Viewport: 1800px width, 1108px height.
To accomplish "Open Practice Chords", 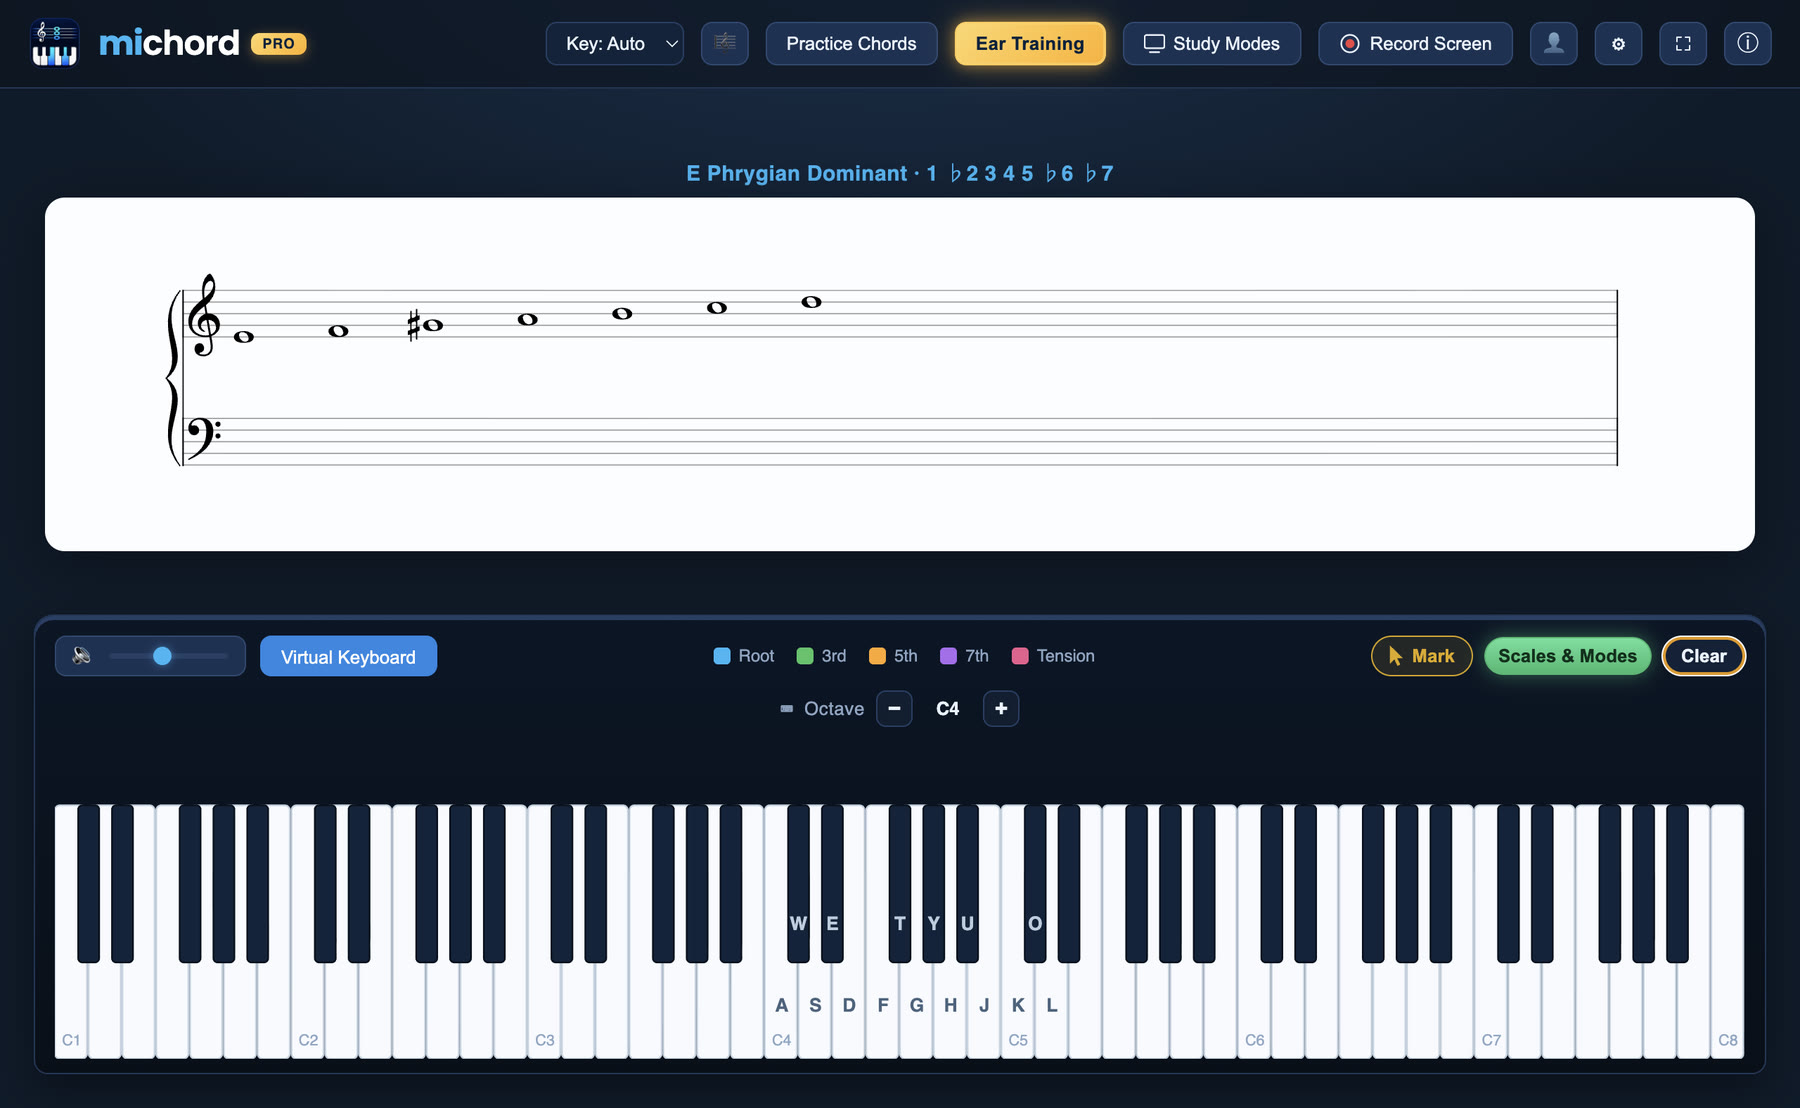I will 851,43.
